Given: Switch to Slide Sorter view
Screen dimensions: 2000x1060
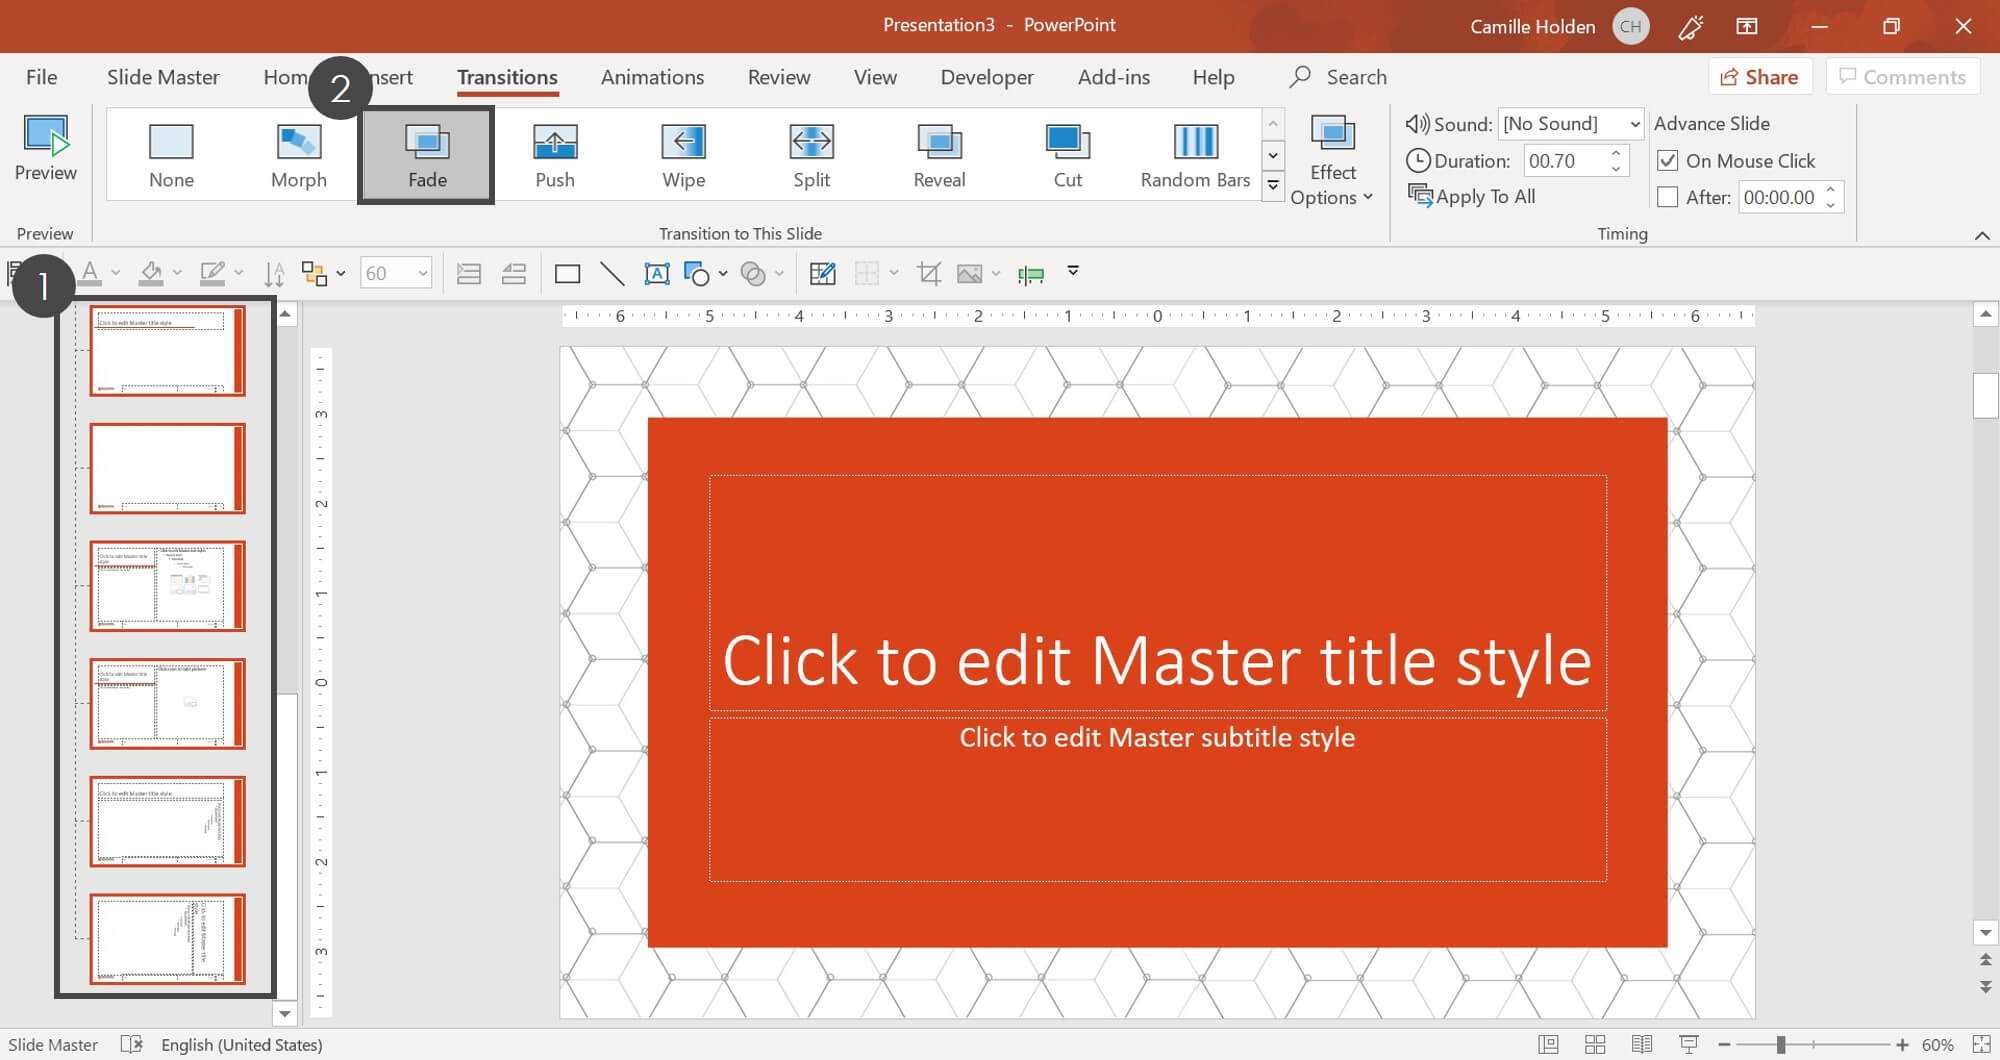Looking at the screenshot, I should click(x=1595, y=1044).
